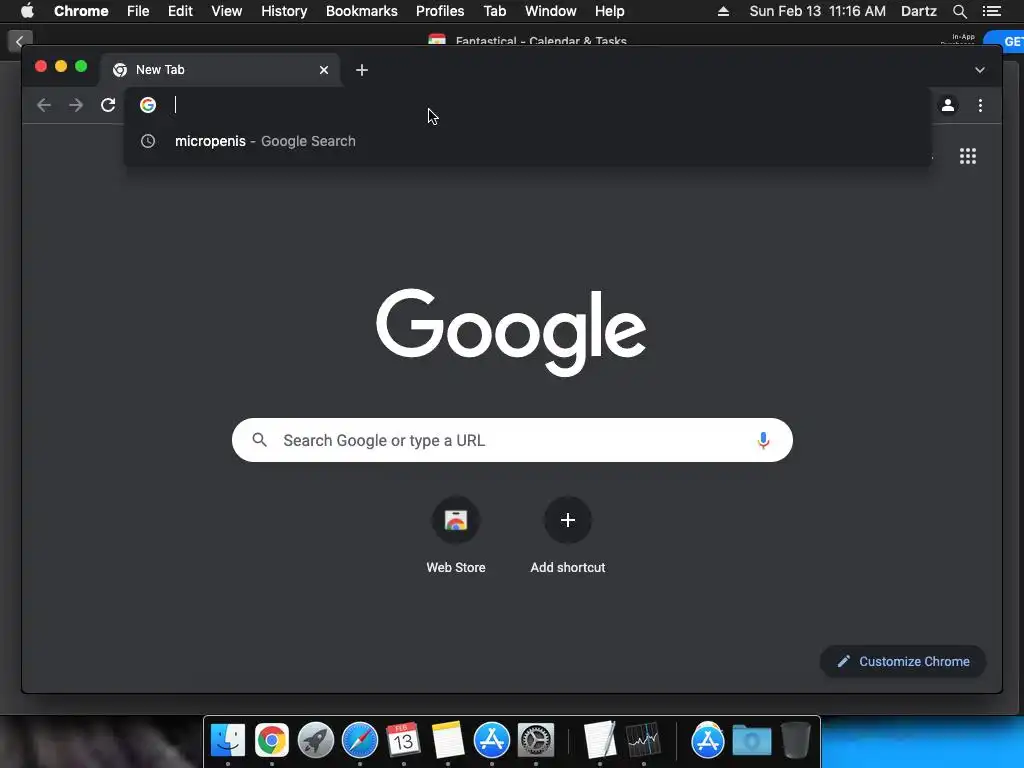This screenshot has height=768, width=1024.
Task: Open the App Store icon beside the folder
Action: (707, 741)
